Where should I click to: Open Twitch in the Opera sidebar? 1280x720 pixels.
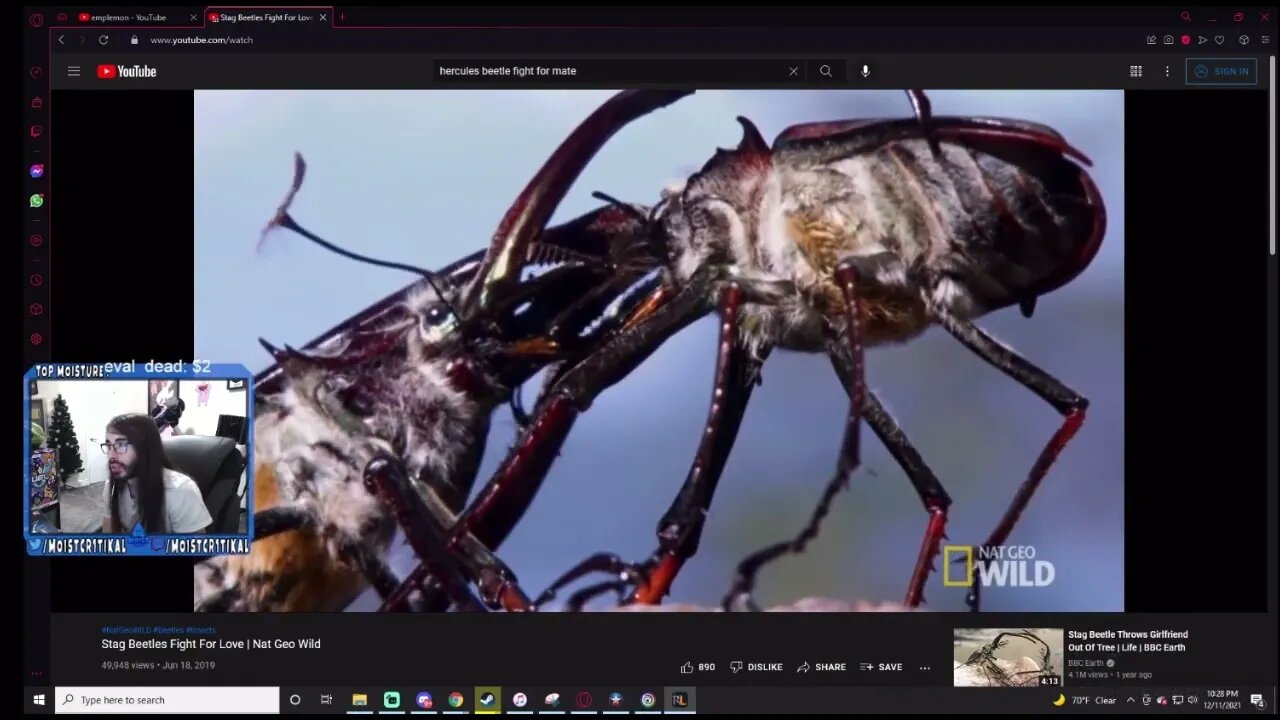point(37,131)
